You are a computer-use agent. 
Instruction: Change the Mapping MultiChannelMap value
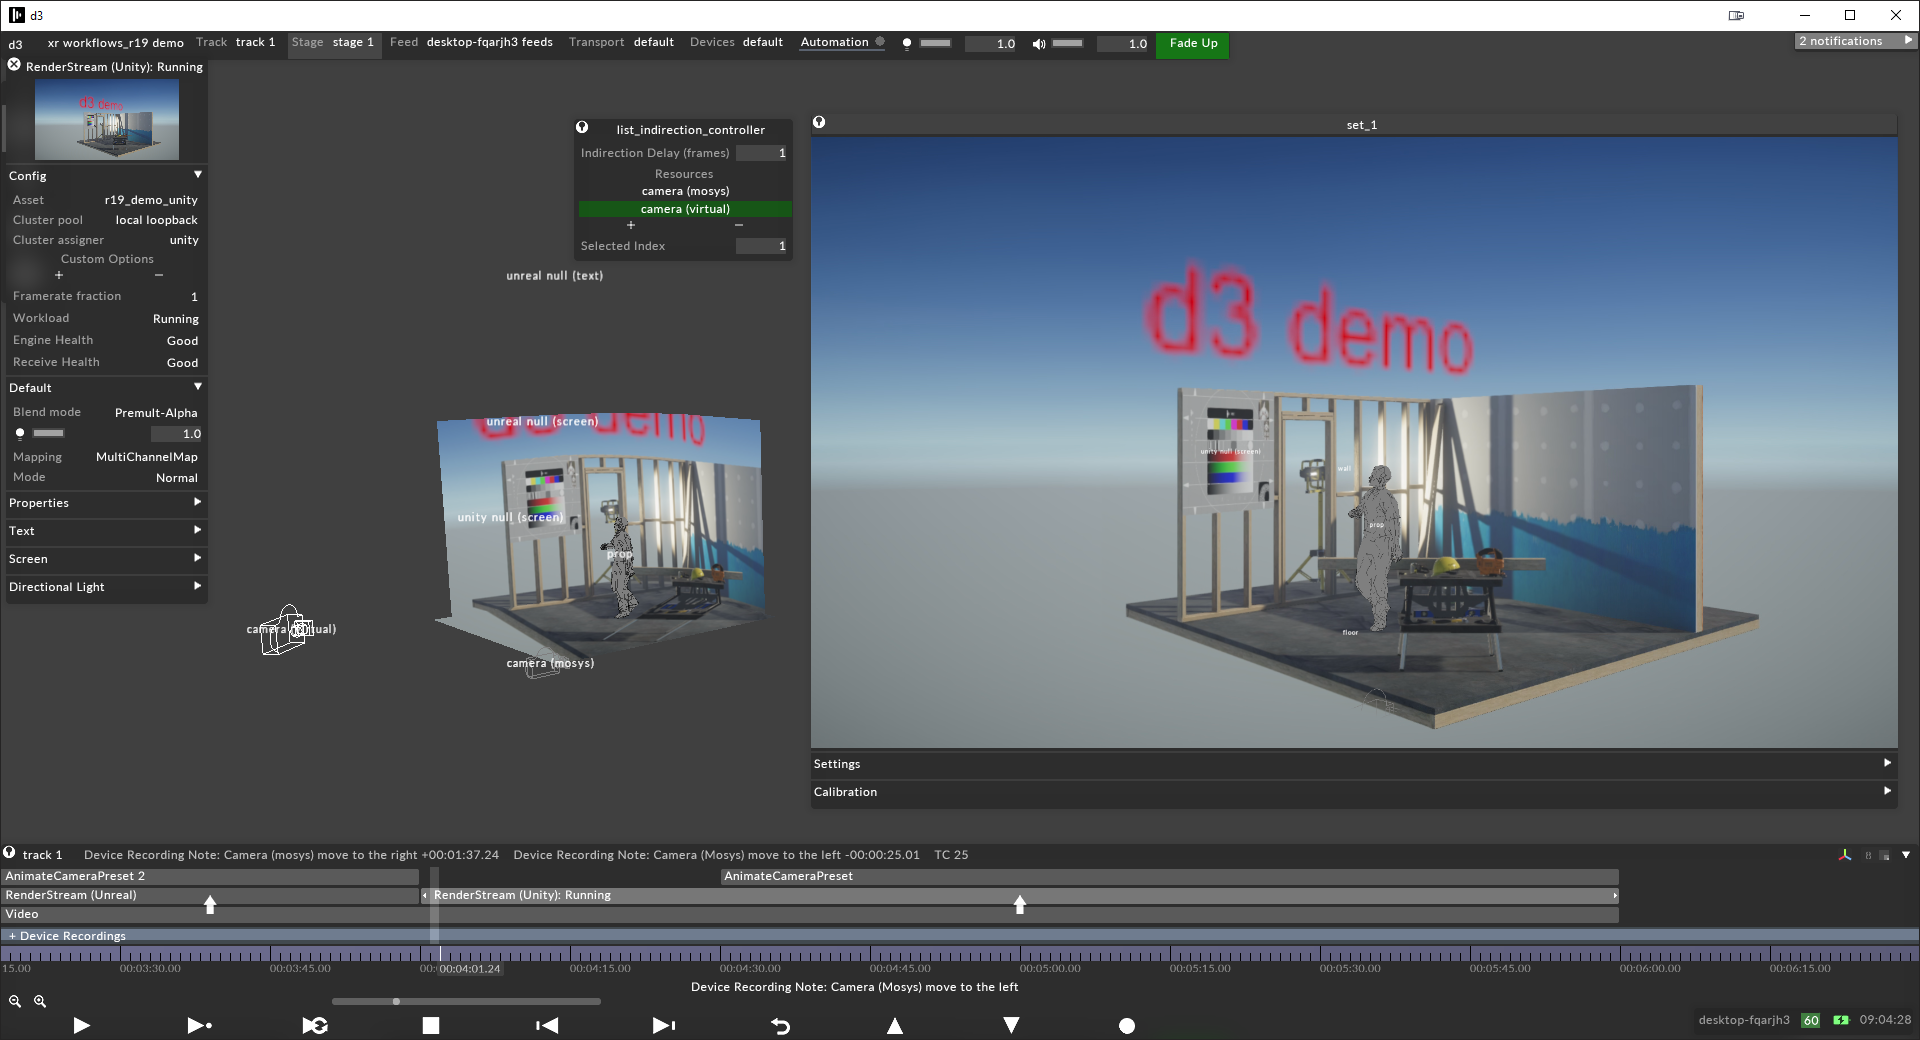(x=147, y=457)
